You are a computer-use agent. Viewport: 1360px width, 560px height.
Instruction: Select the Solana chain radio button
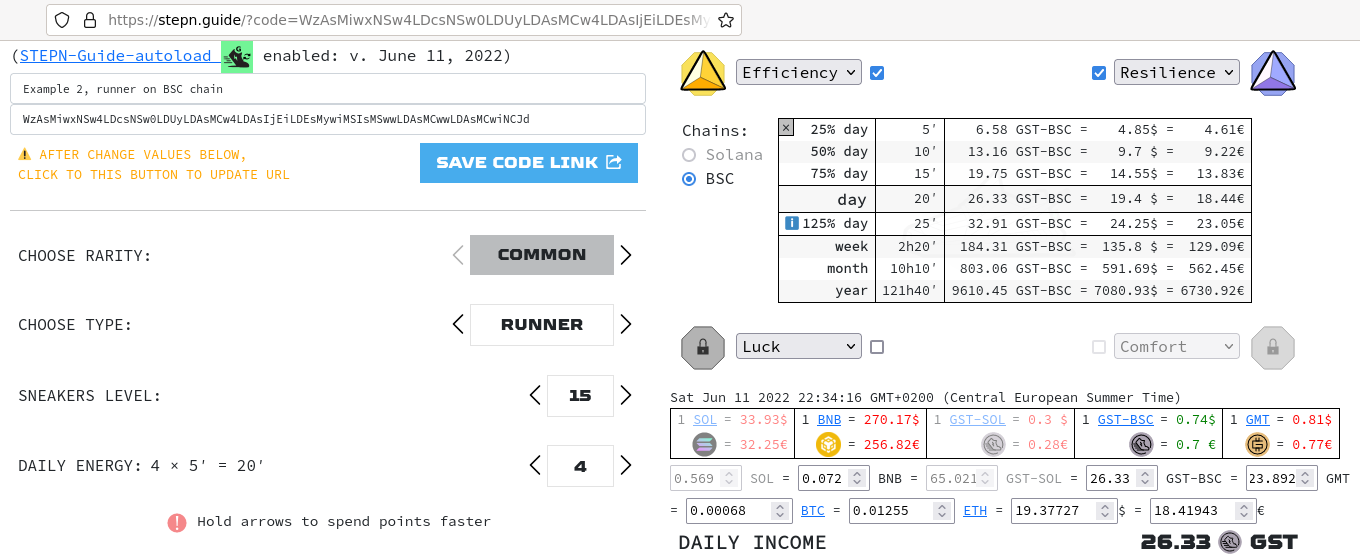click(x=689, y=155)
